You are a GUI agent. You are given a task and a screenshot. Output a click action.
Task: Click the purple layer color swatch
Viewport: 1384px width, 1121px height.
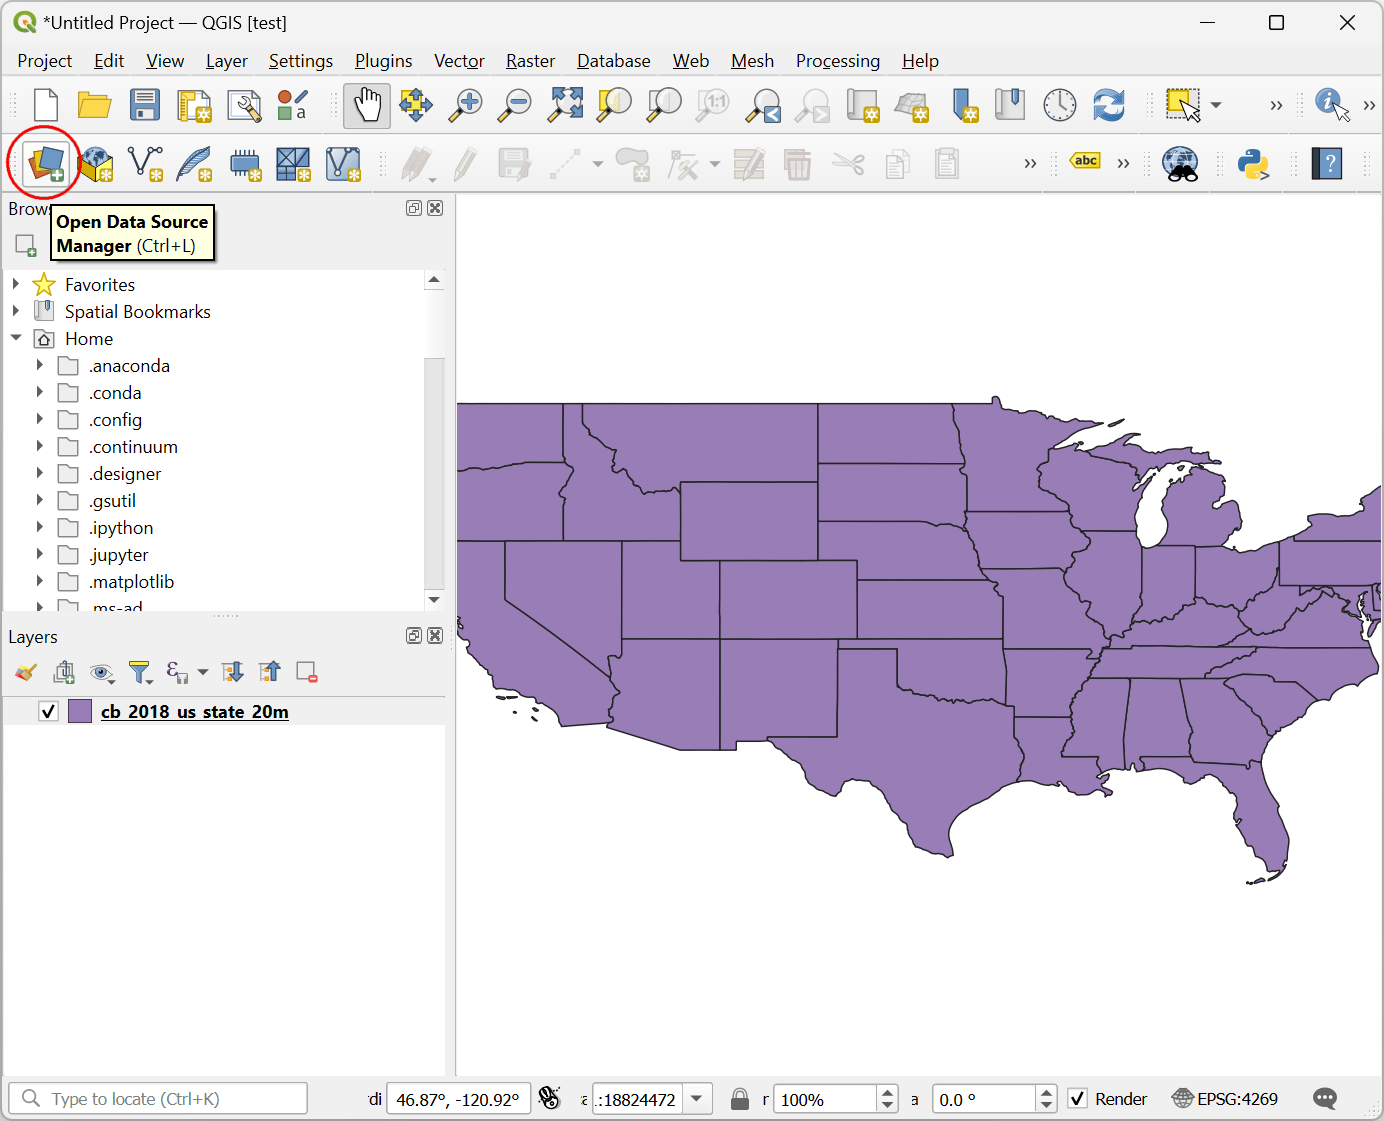tap(79, 710)
